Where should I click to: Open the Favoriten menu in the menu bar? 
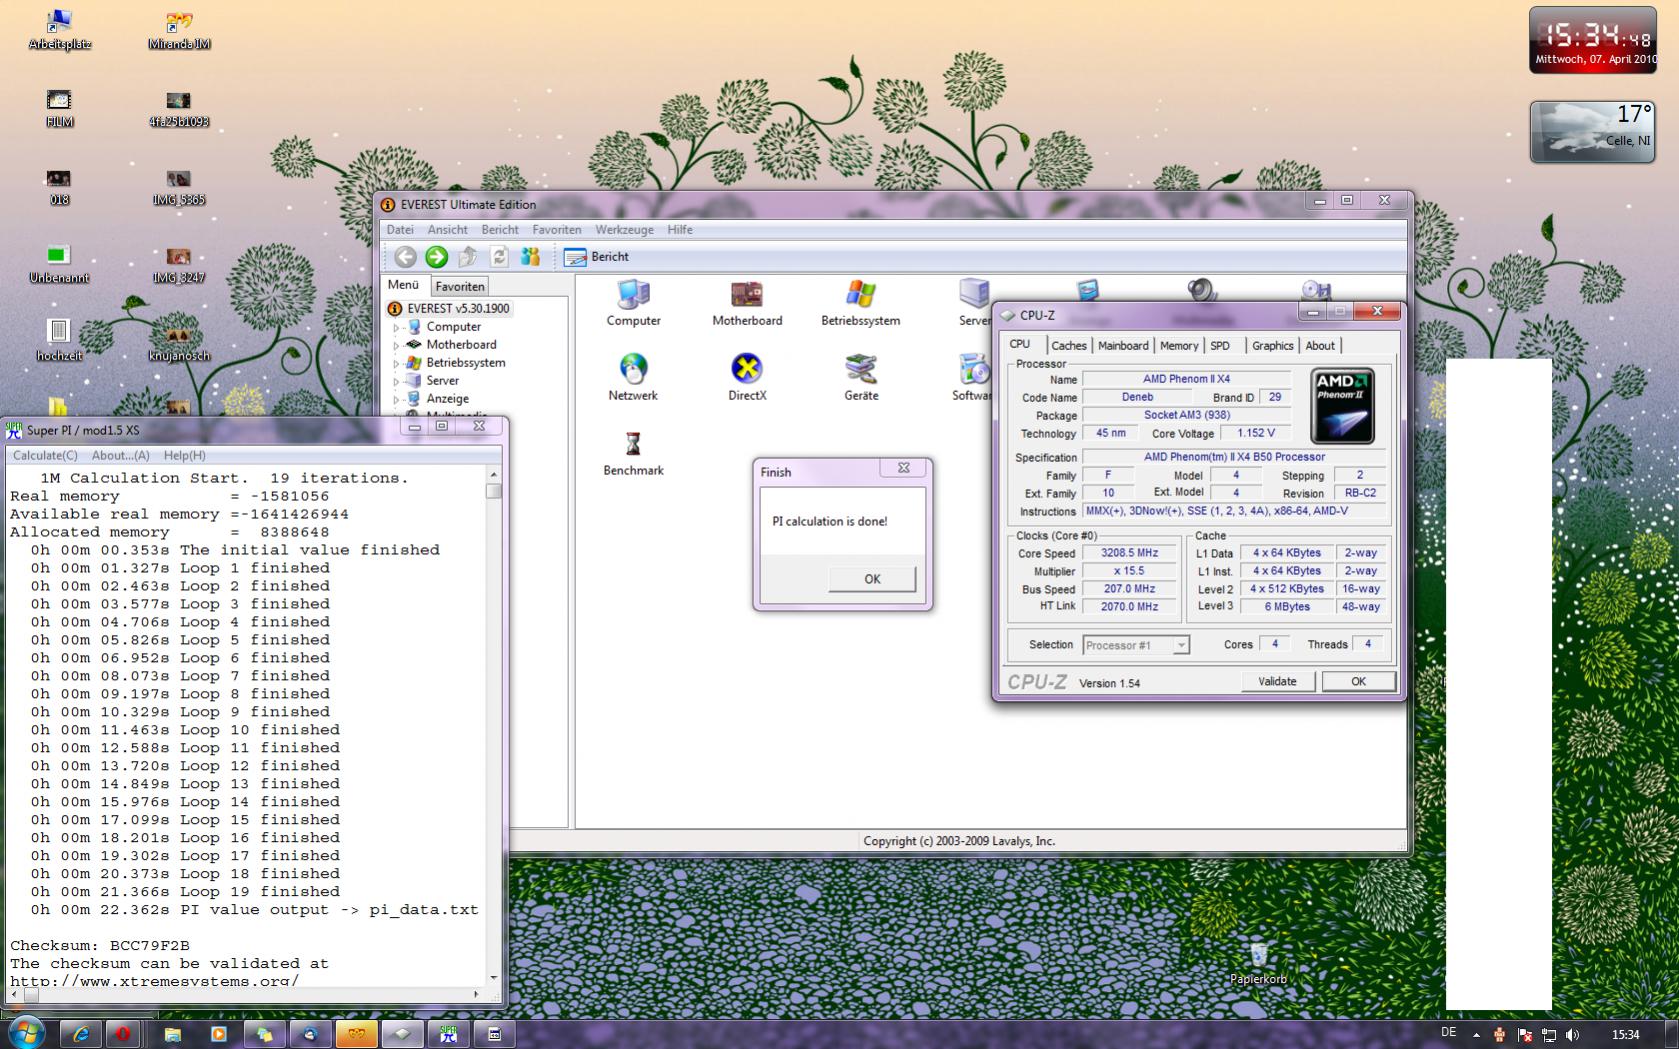[556, 230]
